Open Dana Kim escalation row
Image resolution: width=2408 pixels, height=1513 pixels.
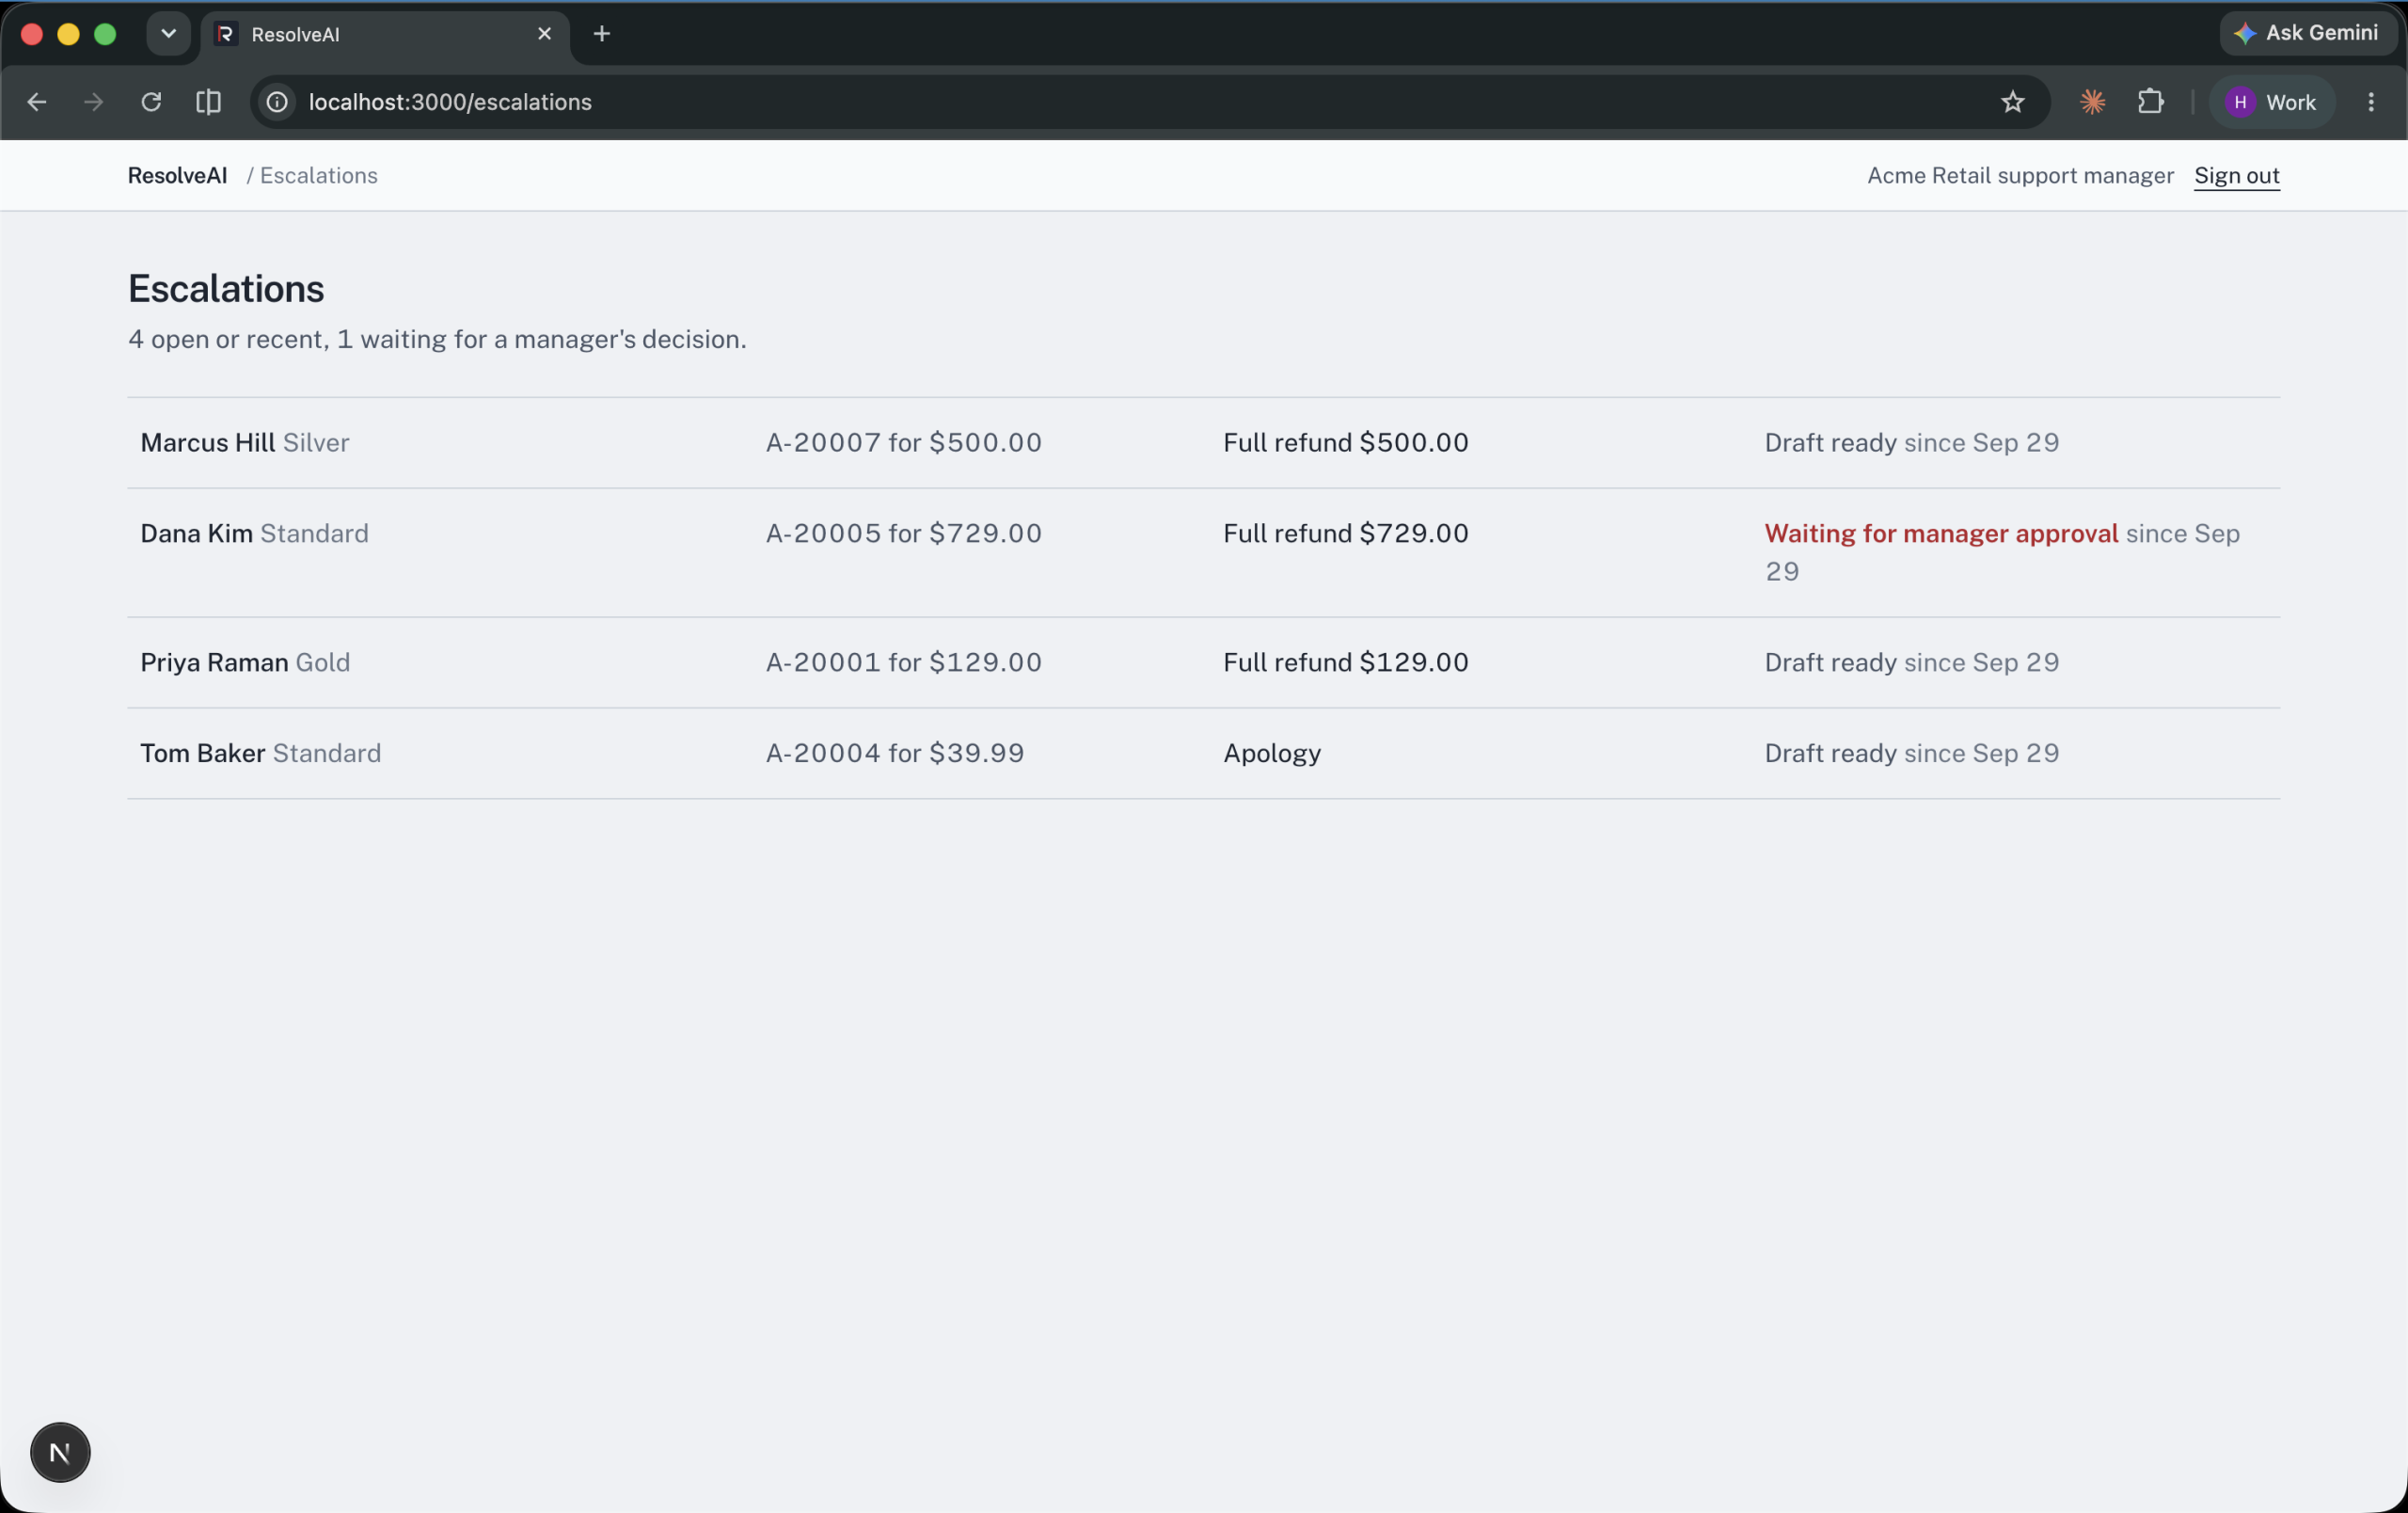pos(1204,552)
